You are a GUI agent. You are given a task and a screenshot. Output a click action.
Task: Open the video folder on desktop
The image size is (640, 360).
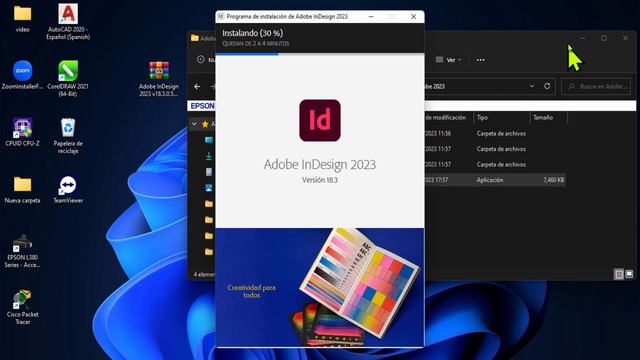click(x=22, y=18)
